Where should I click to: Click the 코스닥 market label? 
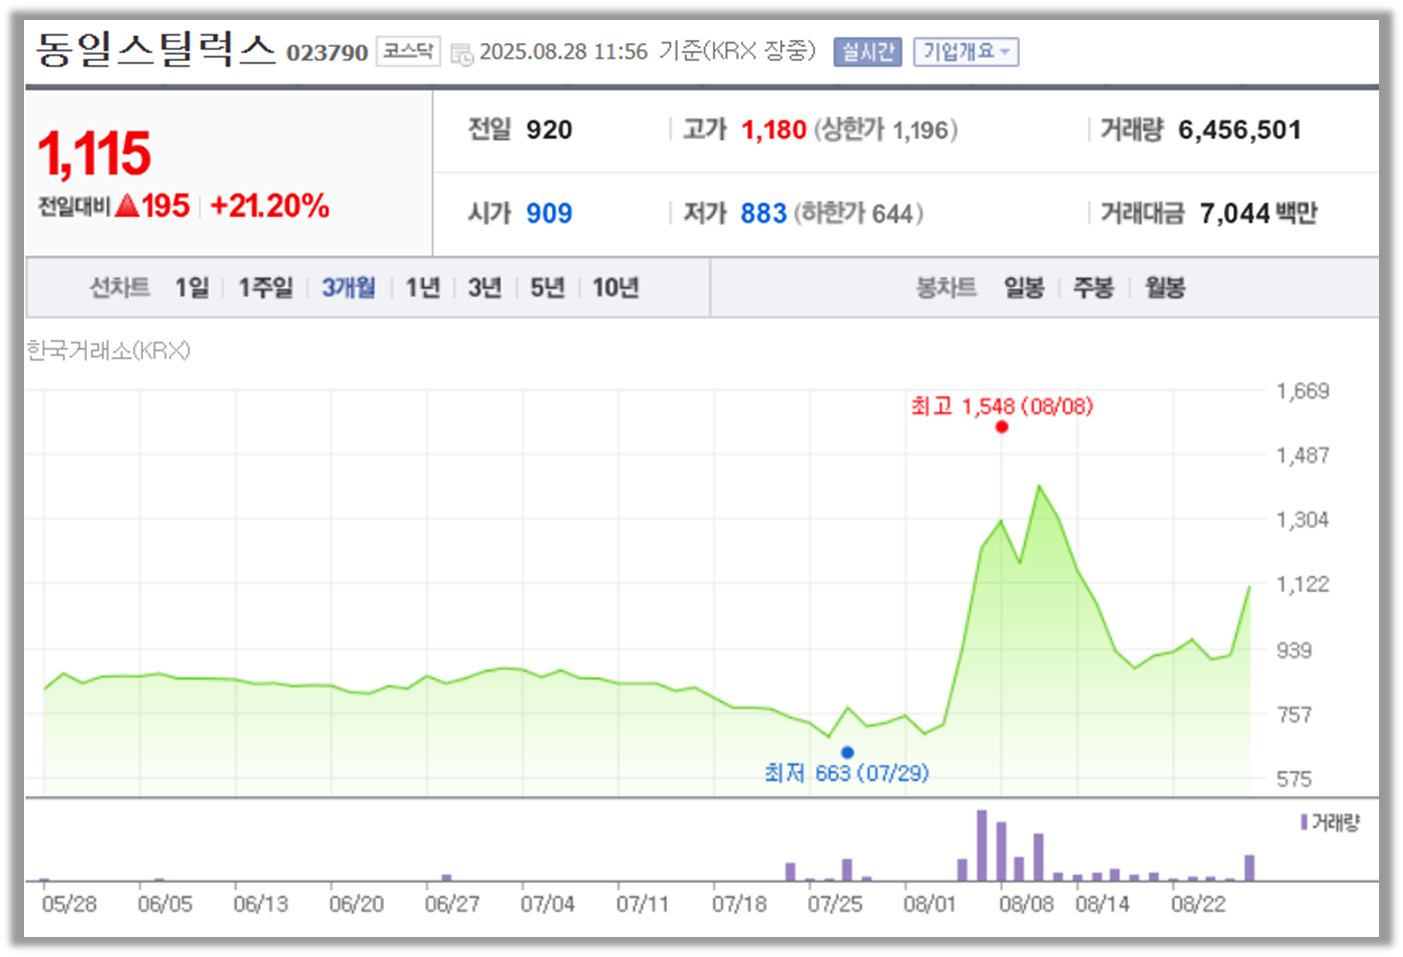408,51
